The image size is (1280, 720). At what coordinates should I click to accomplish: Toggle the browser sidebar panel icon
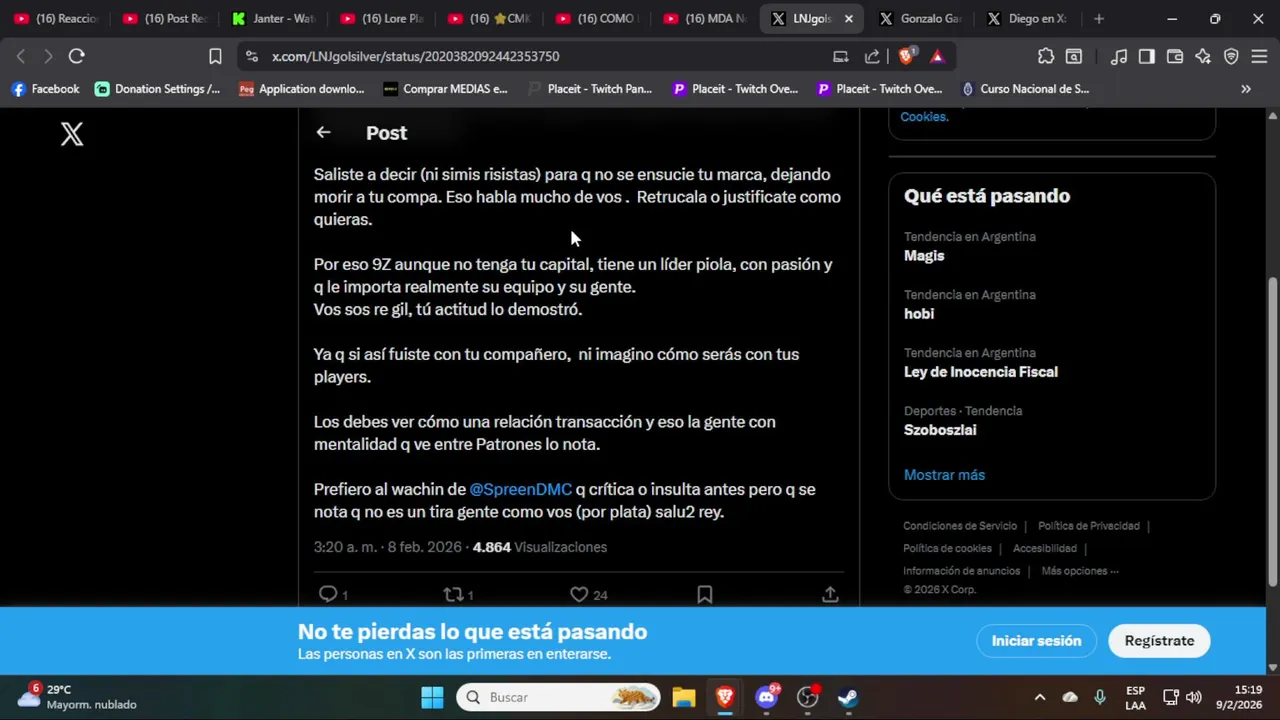coord(1147,56)
